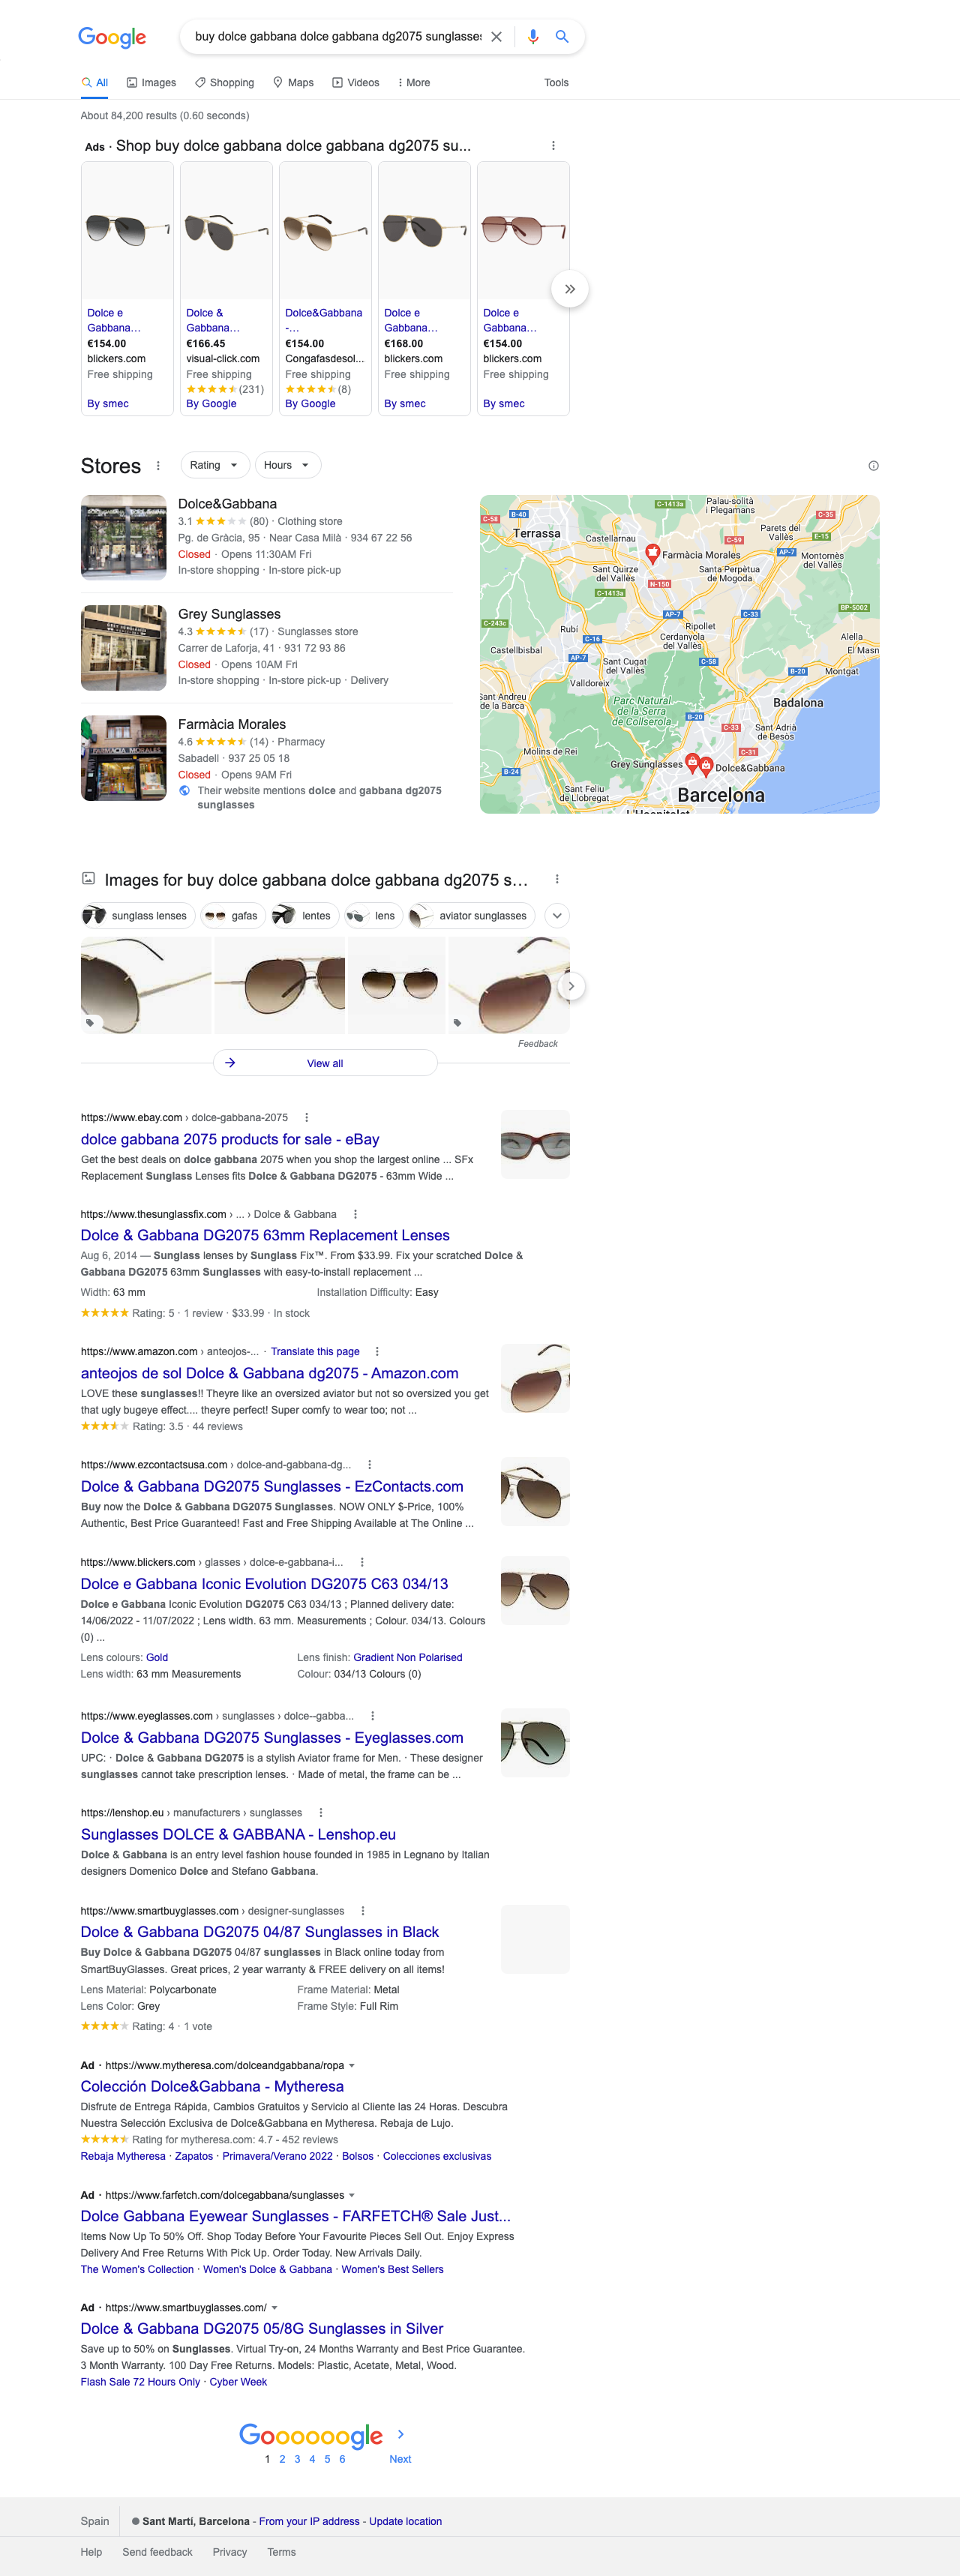Select the sunglass lenses filter chip

pos(136,916)
